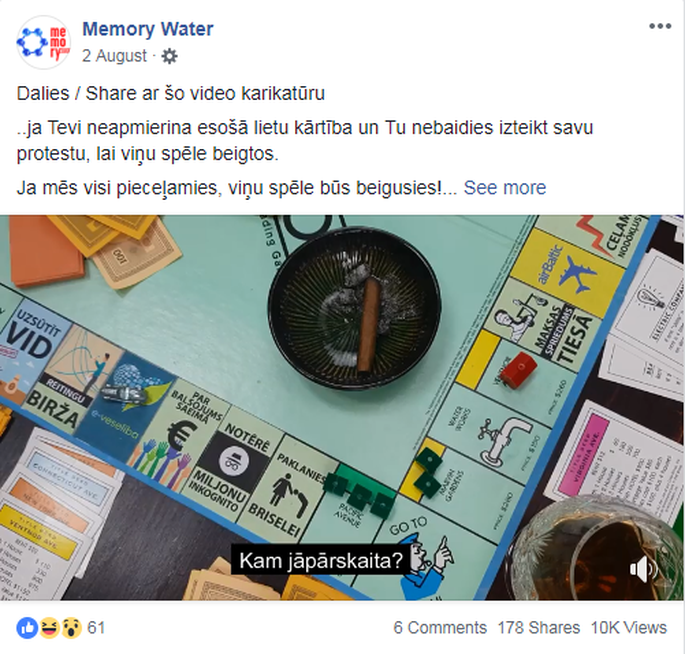Click the Wow surprised reaction icon

coord(71,628)
